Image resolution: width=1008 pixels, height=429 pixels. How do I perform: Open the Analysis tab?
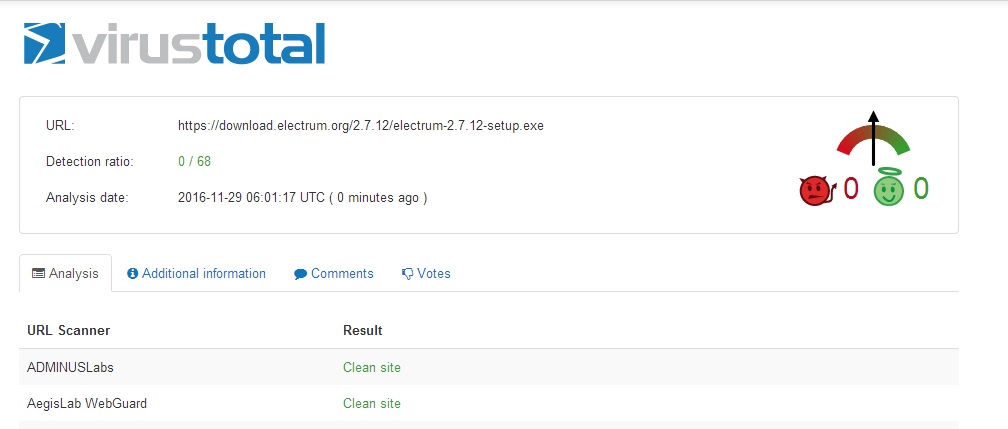66,273
